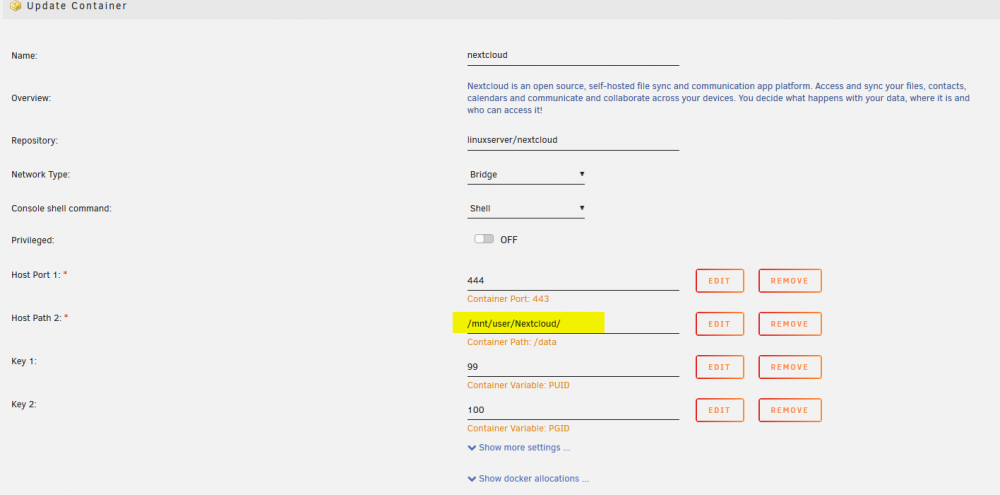Remove the Key 2 PGID variable

790,410
